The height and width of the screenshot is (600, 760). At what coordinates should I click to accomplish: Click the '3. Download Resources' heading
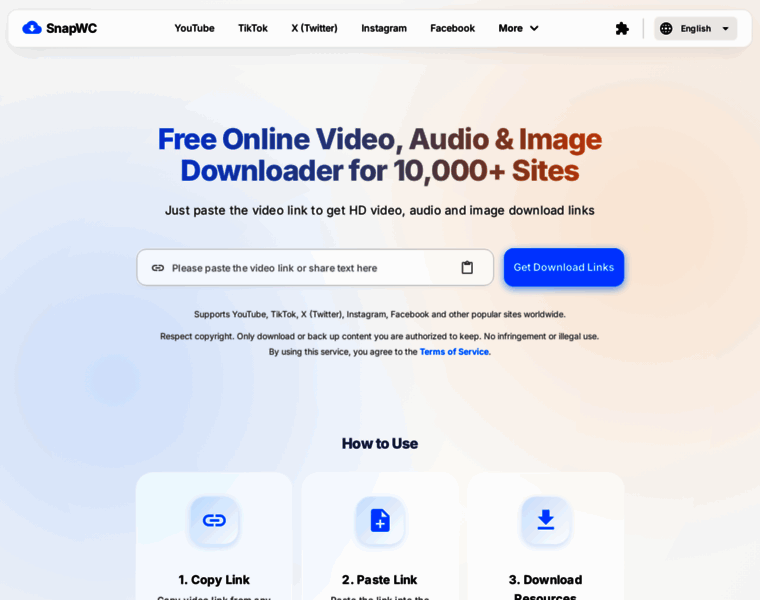[545, 587]
